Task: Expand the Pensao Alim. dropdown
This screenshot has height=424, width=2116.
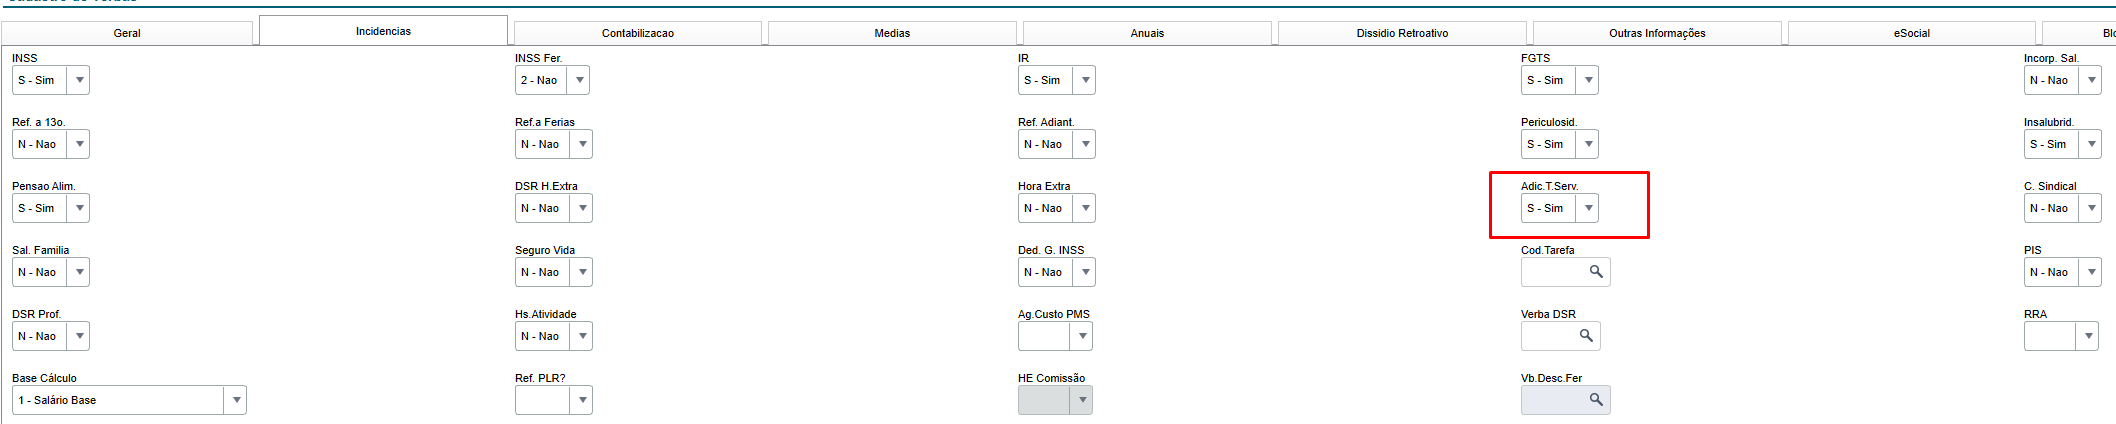Action: click(79, 208)
